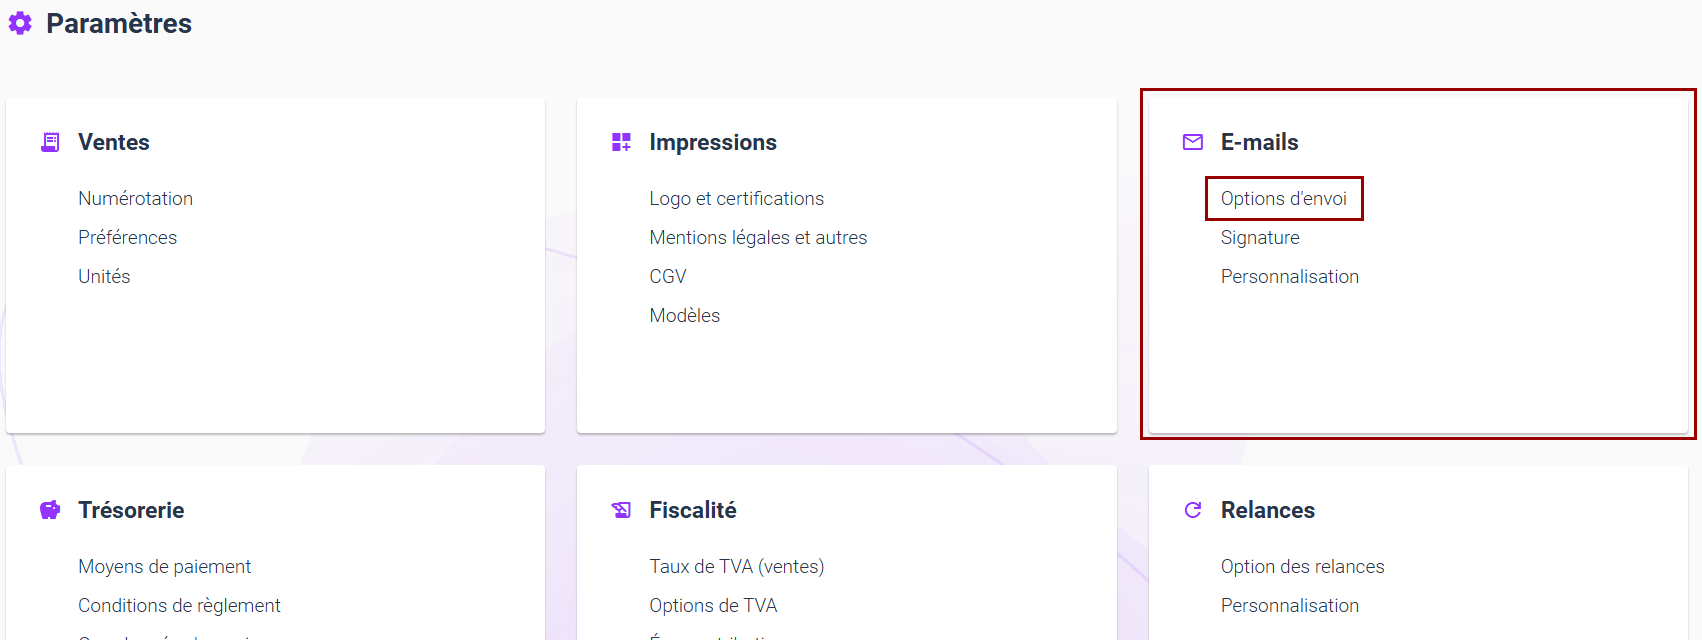
Task: Click the Impressions grid icon
Action: click(x=621, y=142)
